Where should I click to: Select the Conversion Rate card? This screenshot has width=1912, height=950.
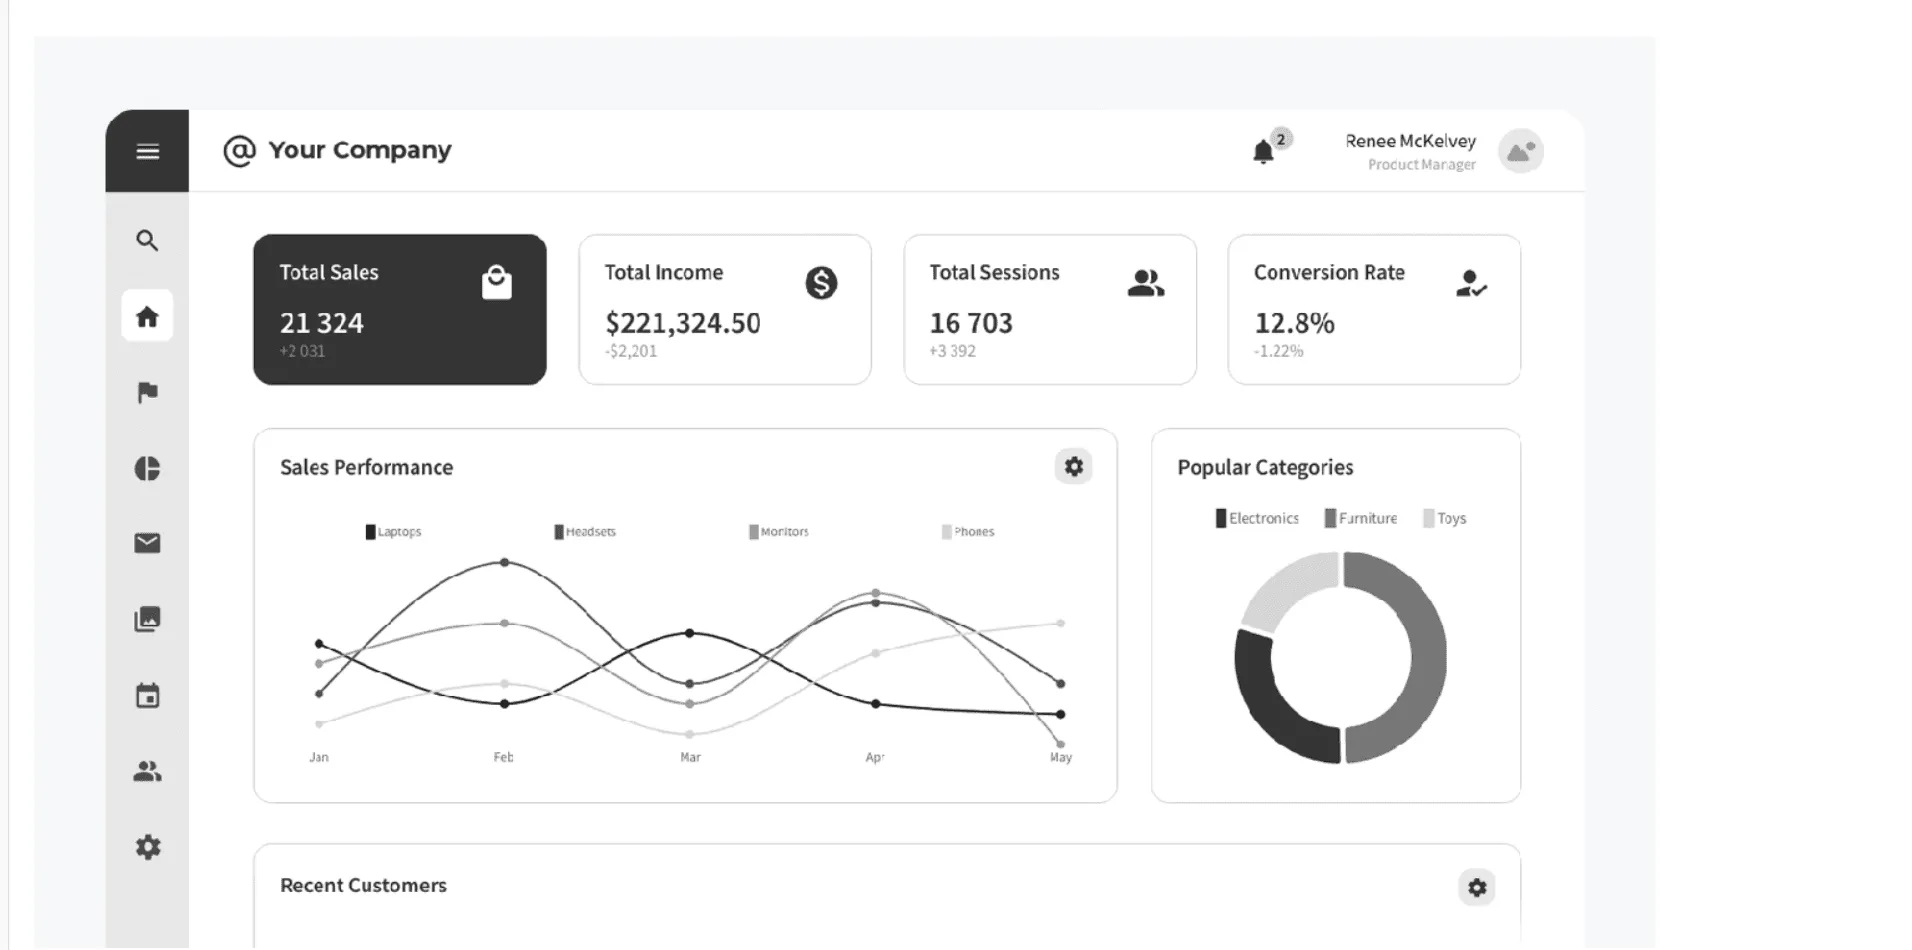1374,310
